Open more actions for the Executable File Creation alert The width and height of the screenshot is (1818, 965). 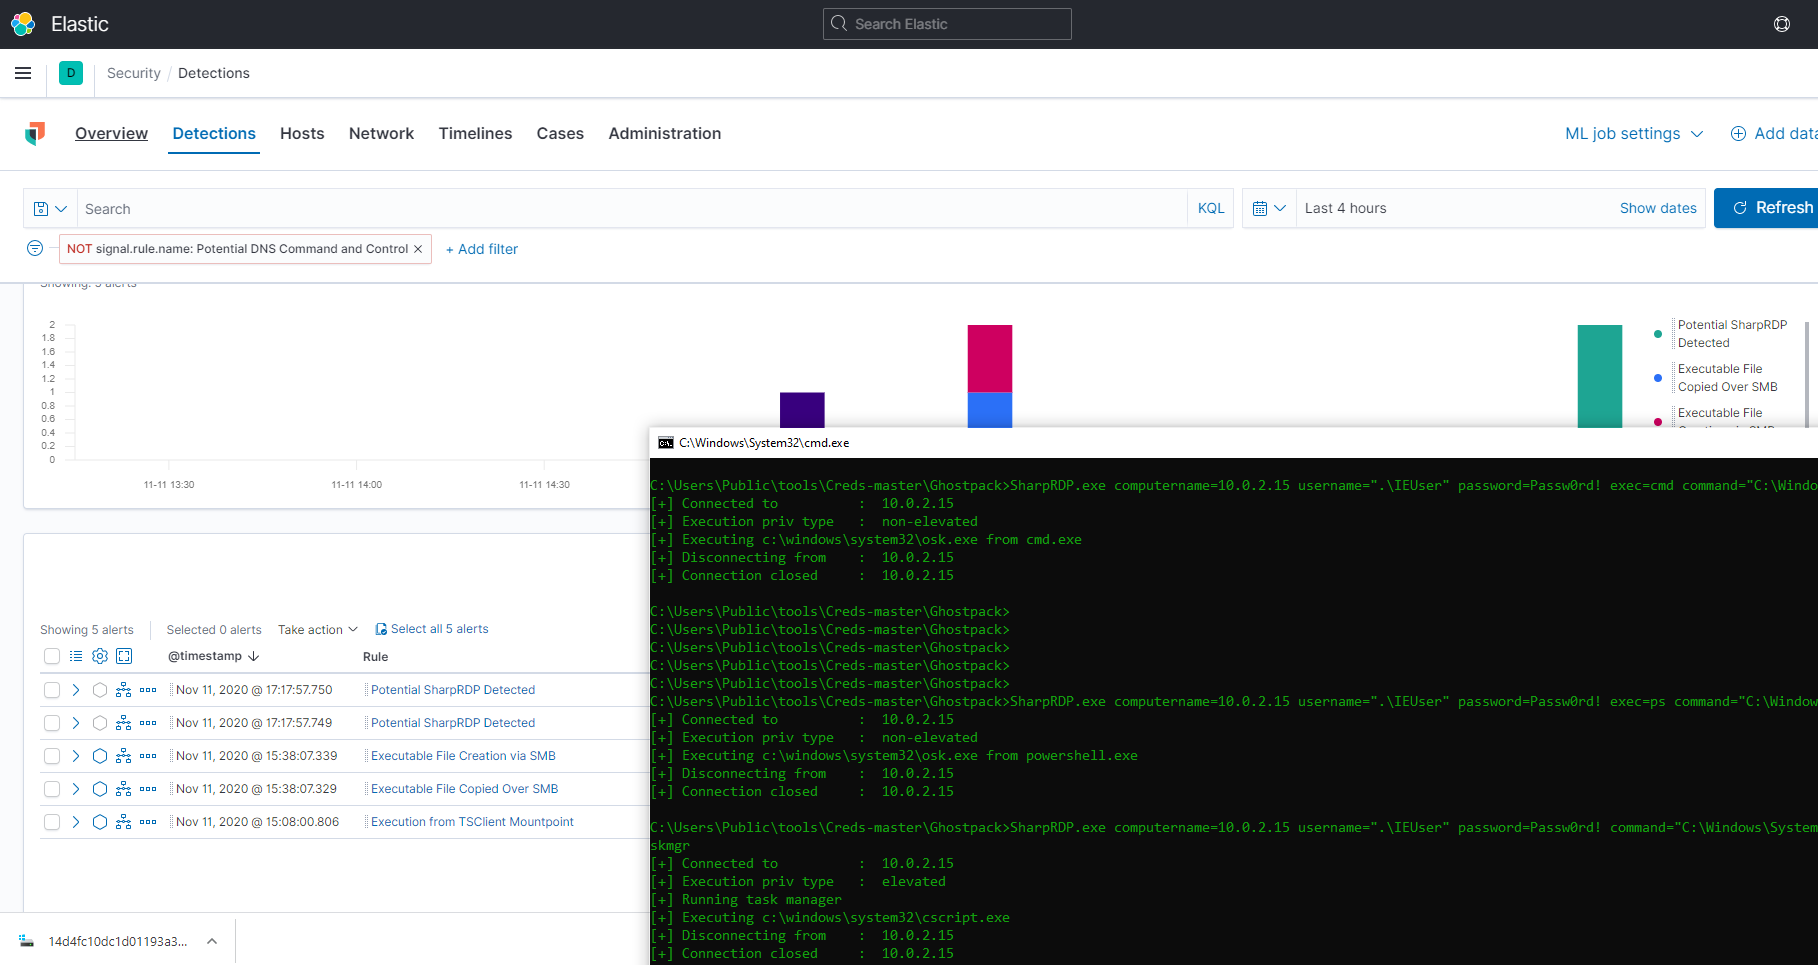click(x=148, y=756)
